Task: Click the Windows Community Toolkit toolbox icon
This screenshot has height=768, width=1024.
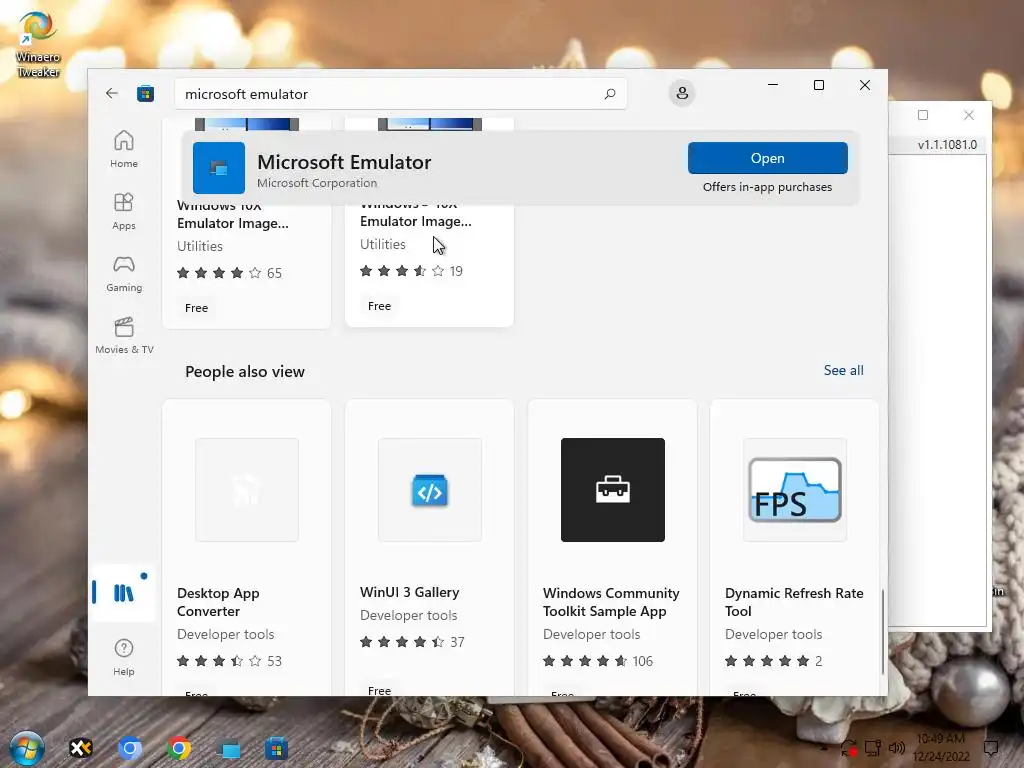Action: point(613,490)
